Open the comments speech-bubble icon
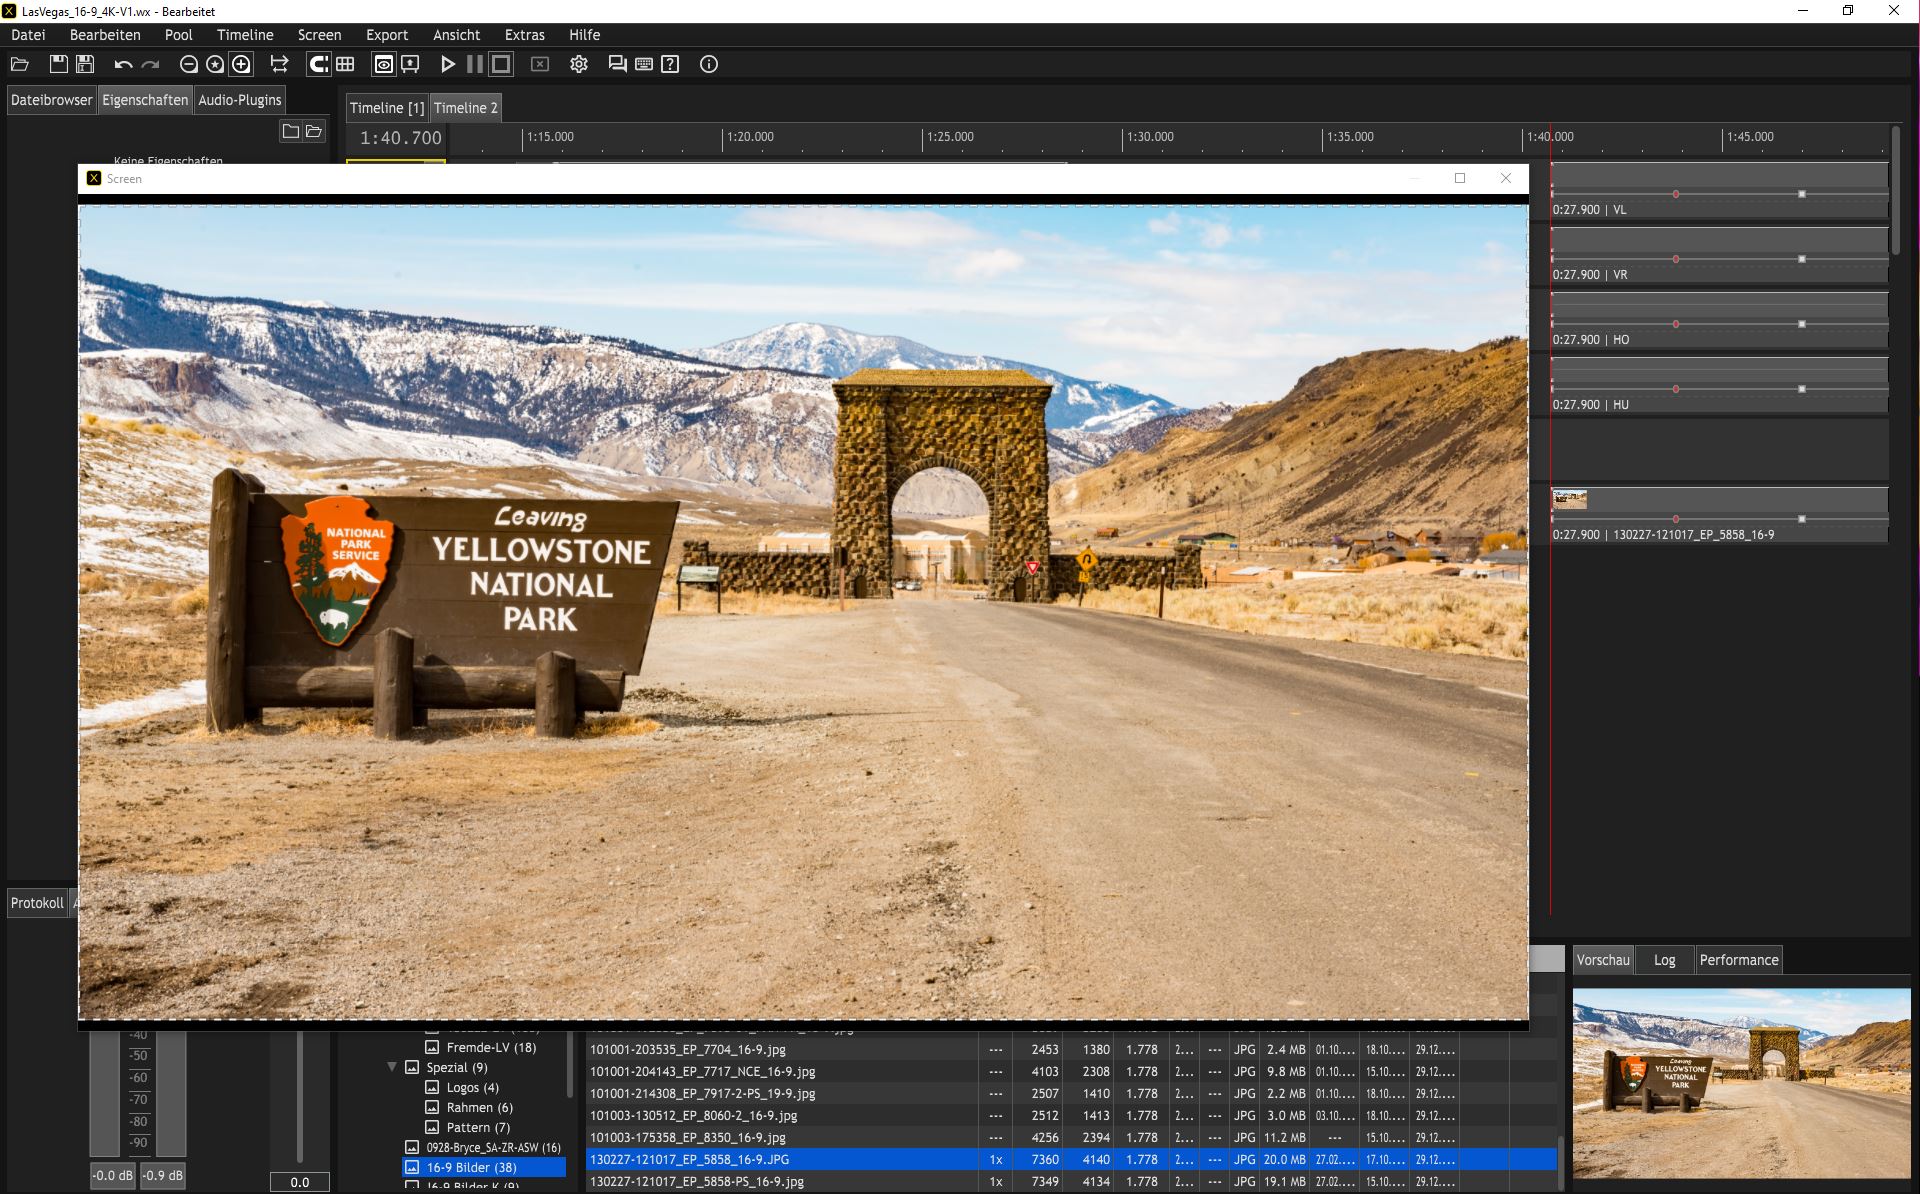 [617, 64]
